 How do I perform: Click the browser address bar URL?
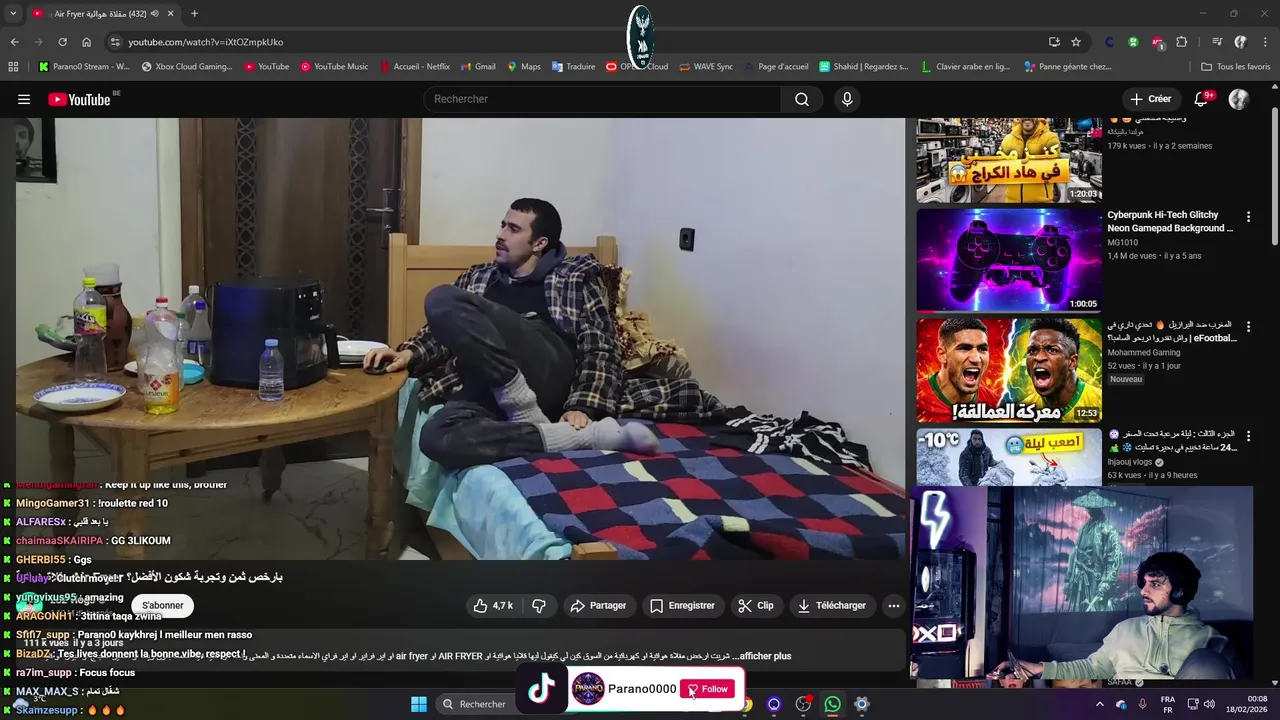(x=205, y=42)
